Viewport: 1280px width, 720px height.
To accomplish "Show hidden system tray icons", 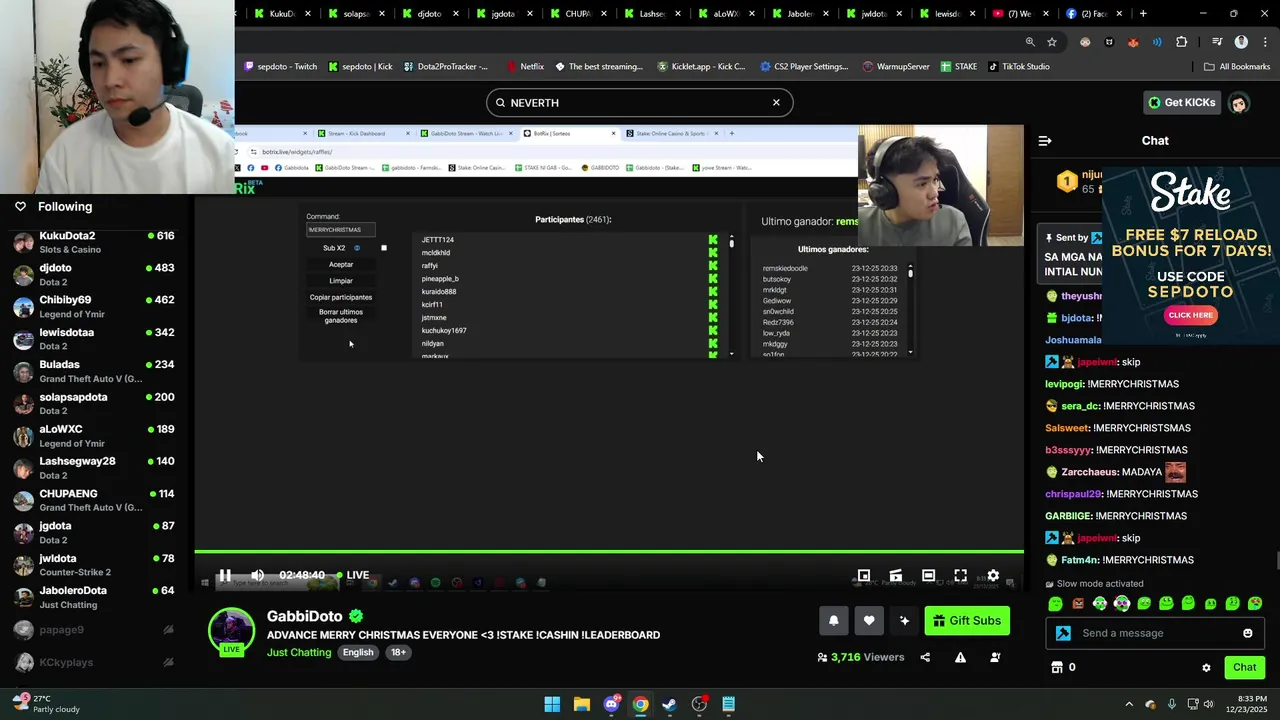I will pyautogui.click(x=1129, y=704).
